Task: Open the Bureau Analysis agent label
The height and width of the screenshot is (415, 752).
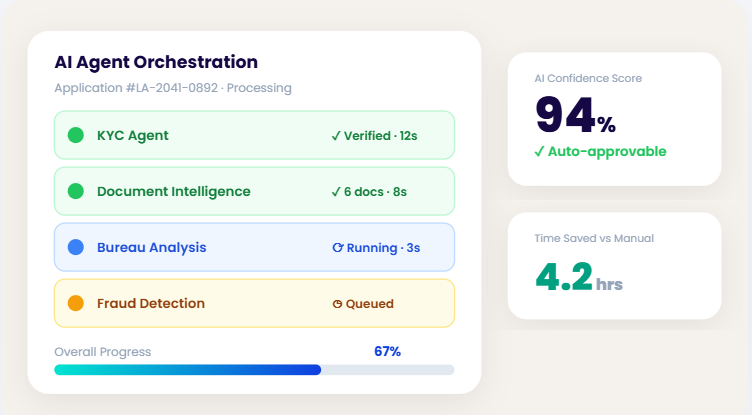Action: pyautogui.click(x=151, y=247)
